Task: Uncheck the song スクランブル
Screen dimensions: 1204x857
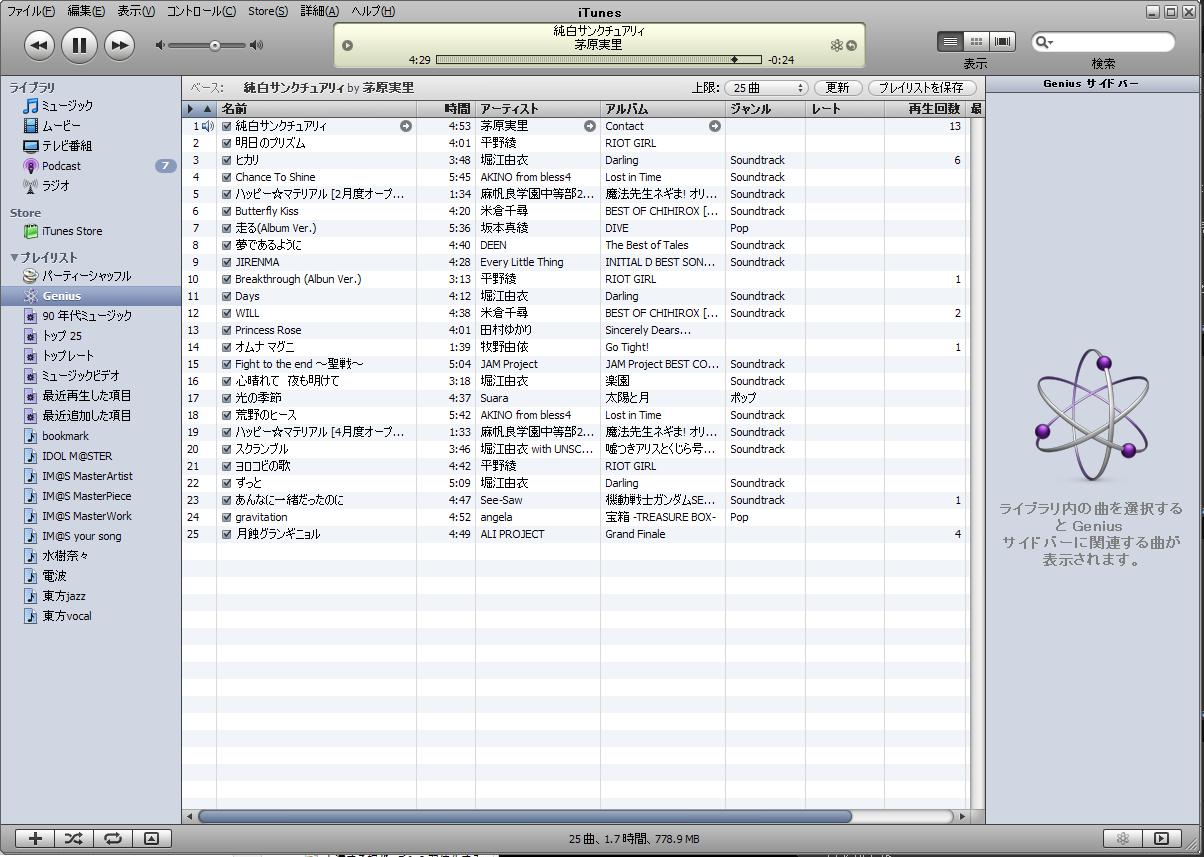Action: point(227,449)
